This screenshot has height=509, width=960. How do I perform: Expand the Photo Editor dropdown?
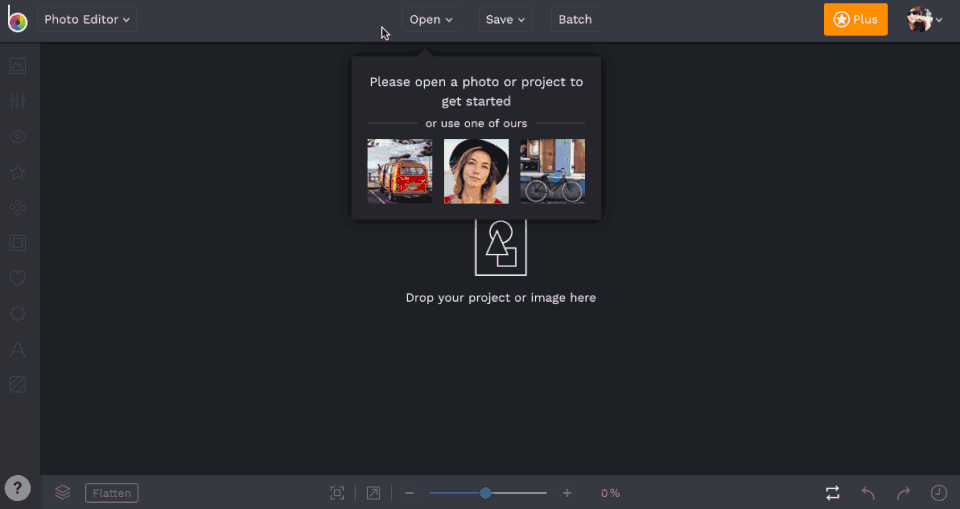(x=87, y=20)
